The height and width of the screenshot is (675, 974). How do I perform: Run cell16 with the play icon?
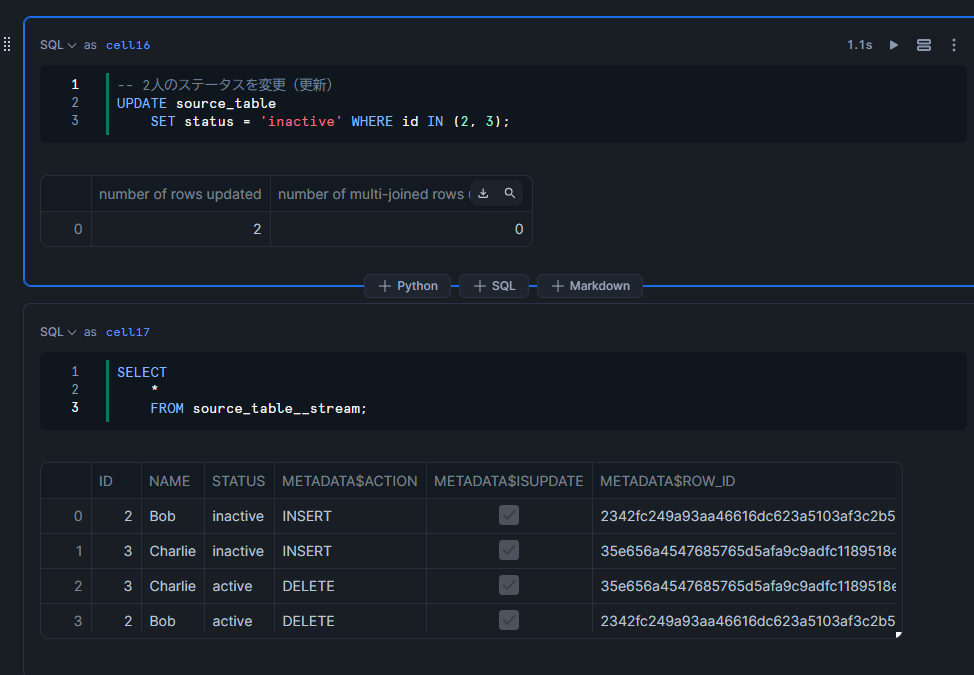pos(893,45)
